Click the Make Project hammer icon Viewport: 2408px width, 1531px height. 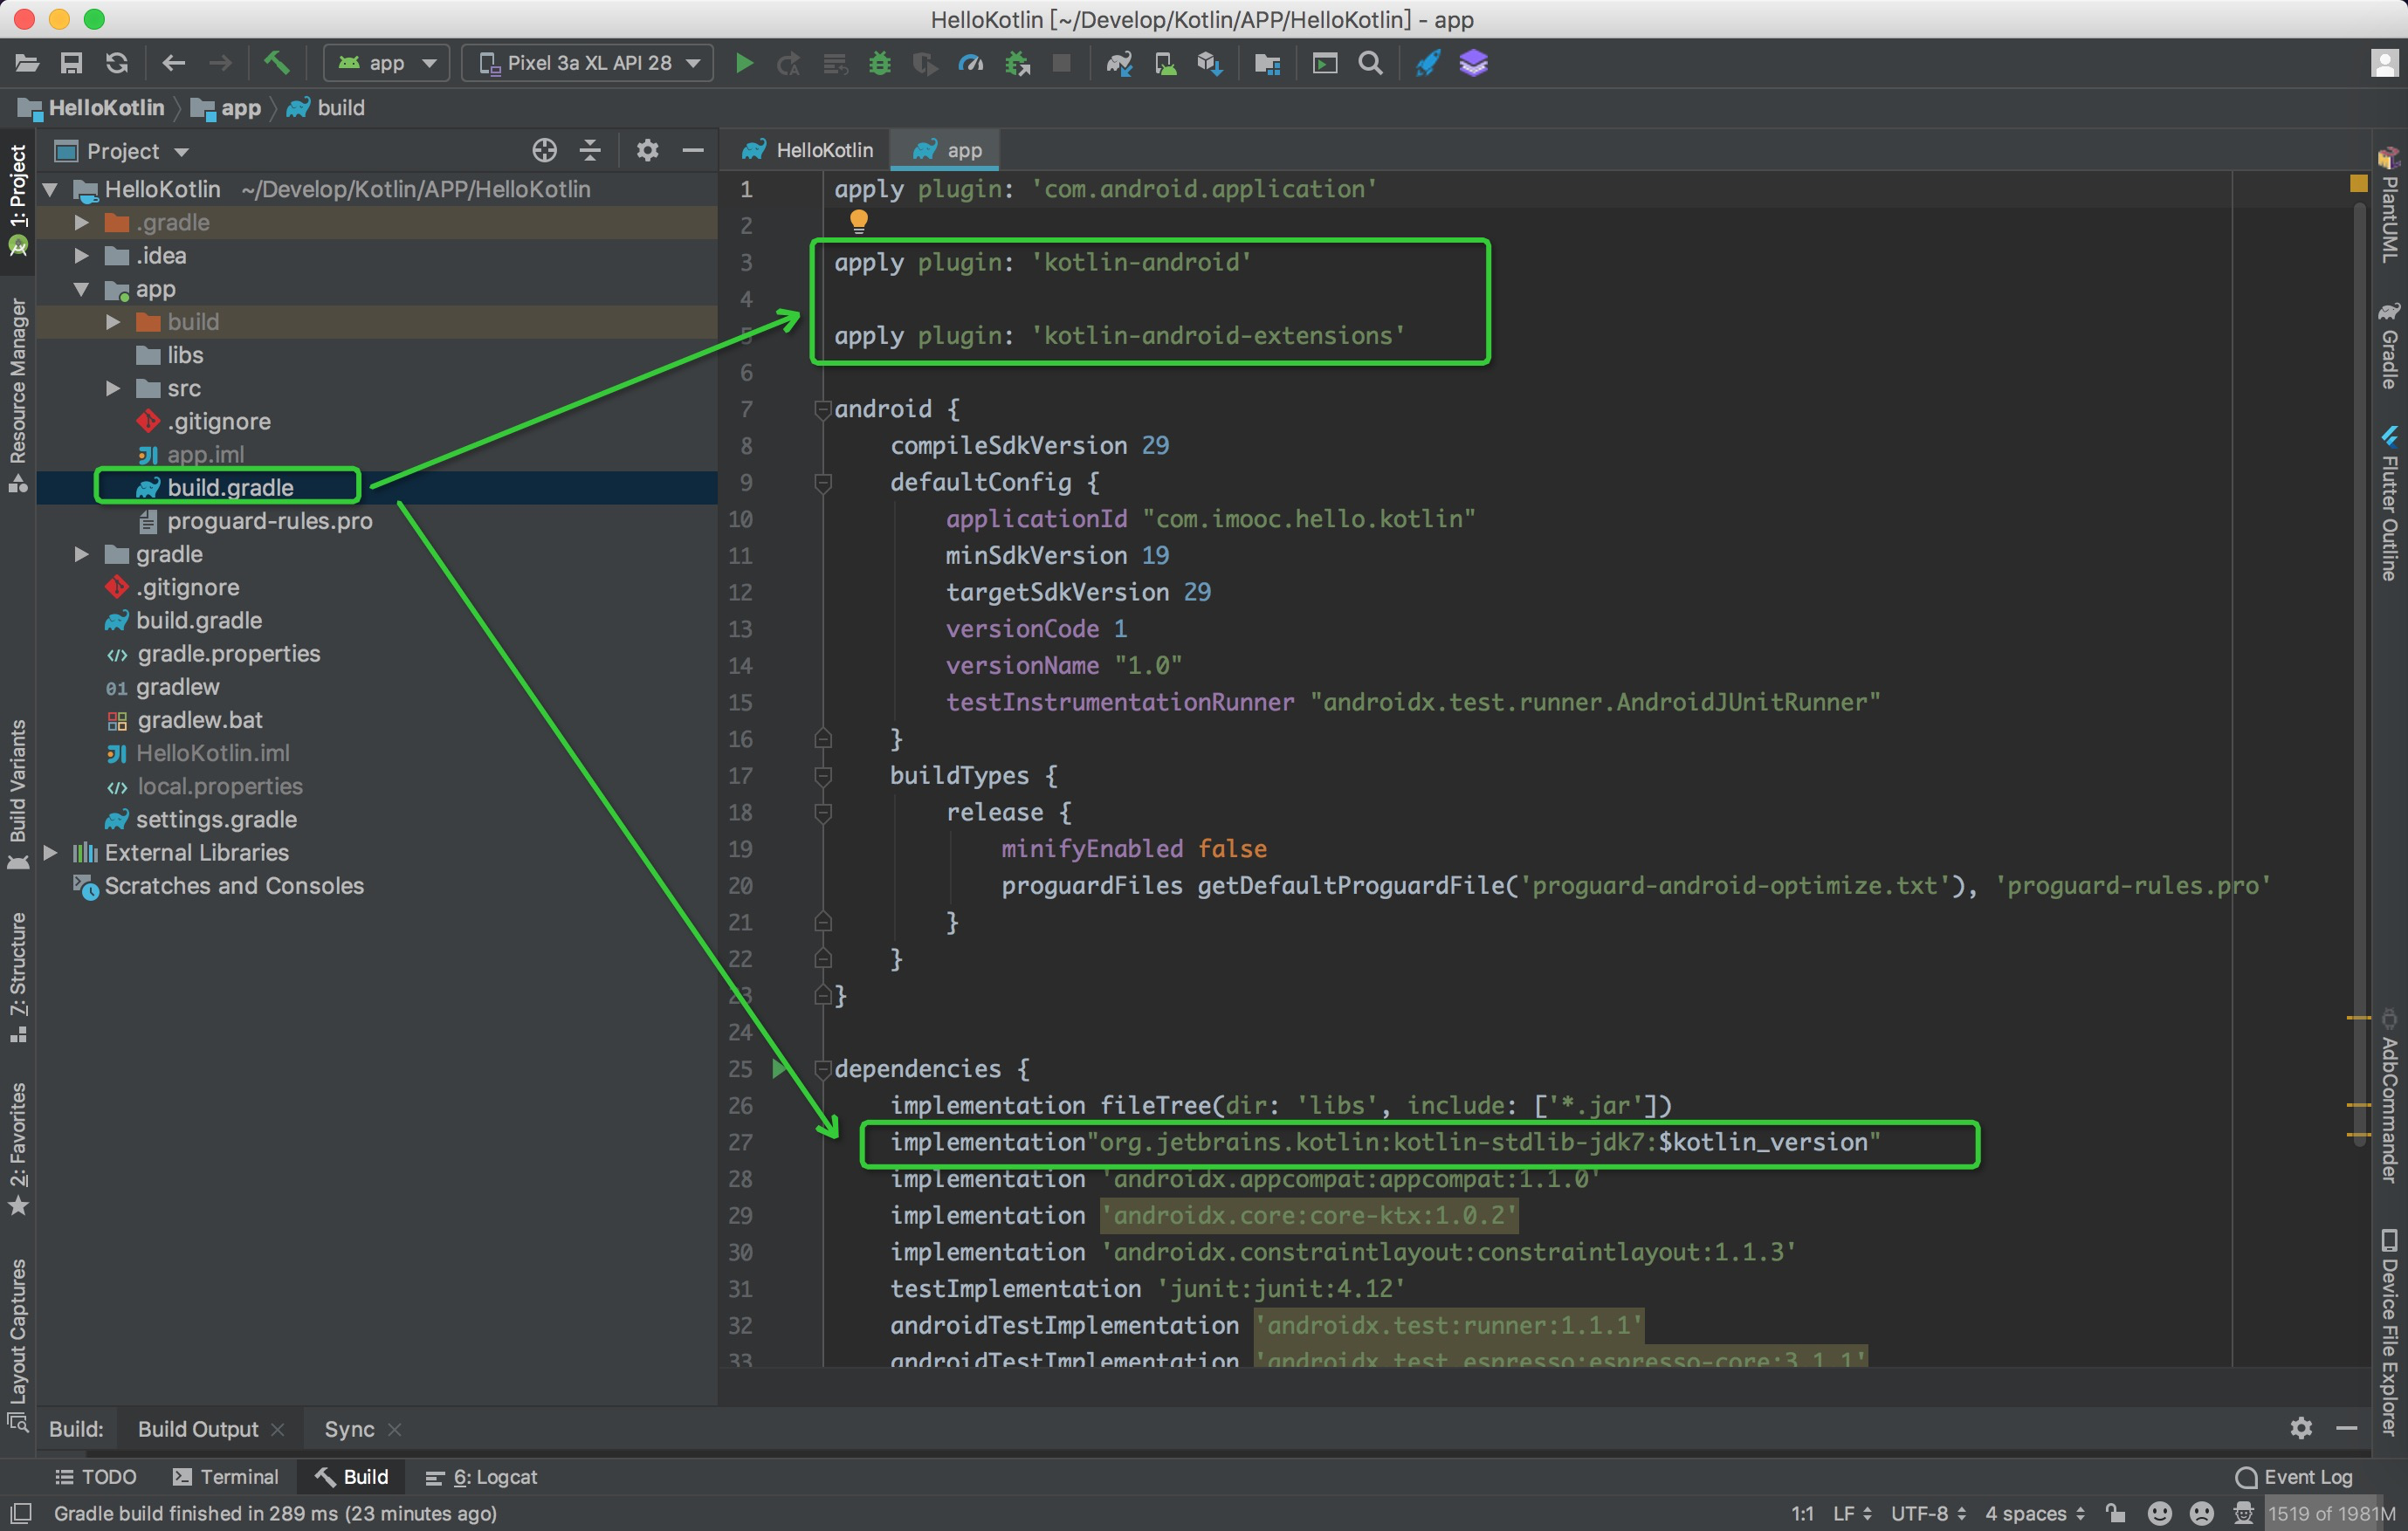[276, 63]
